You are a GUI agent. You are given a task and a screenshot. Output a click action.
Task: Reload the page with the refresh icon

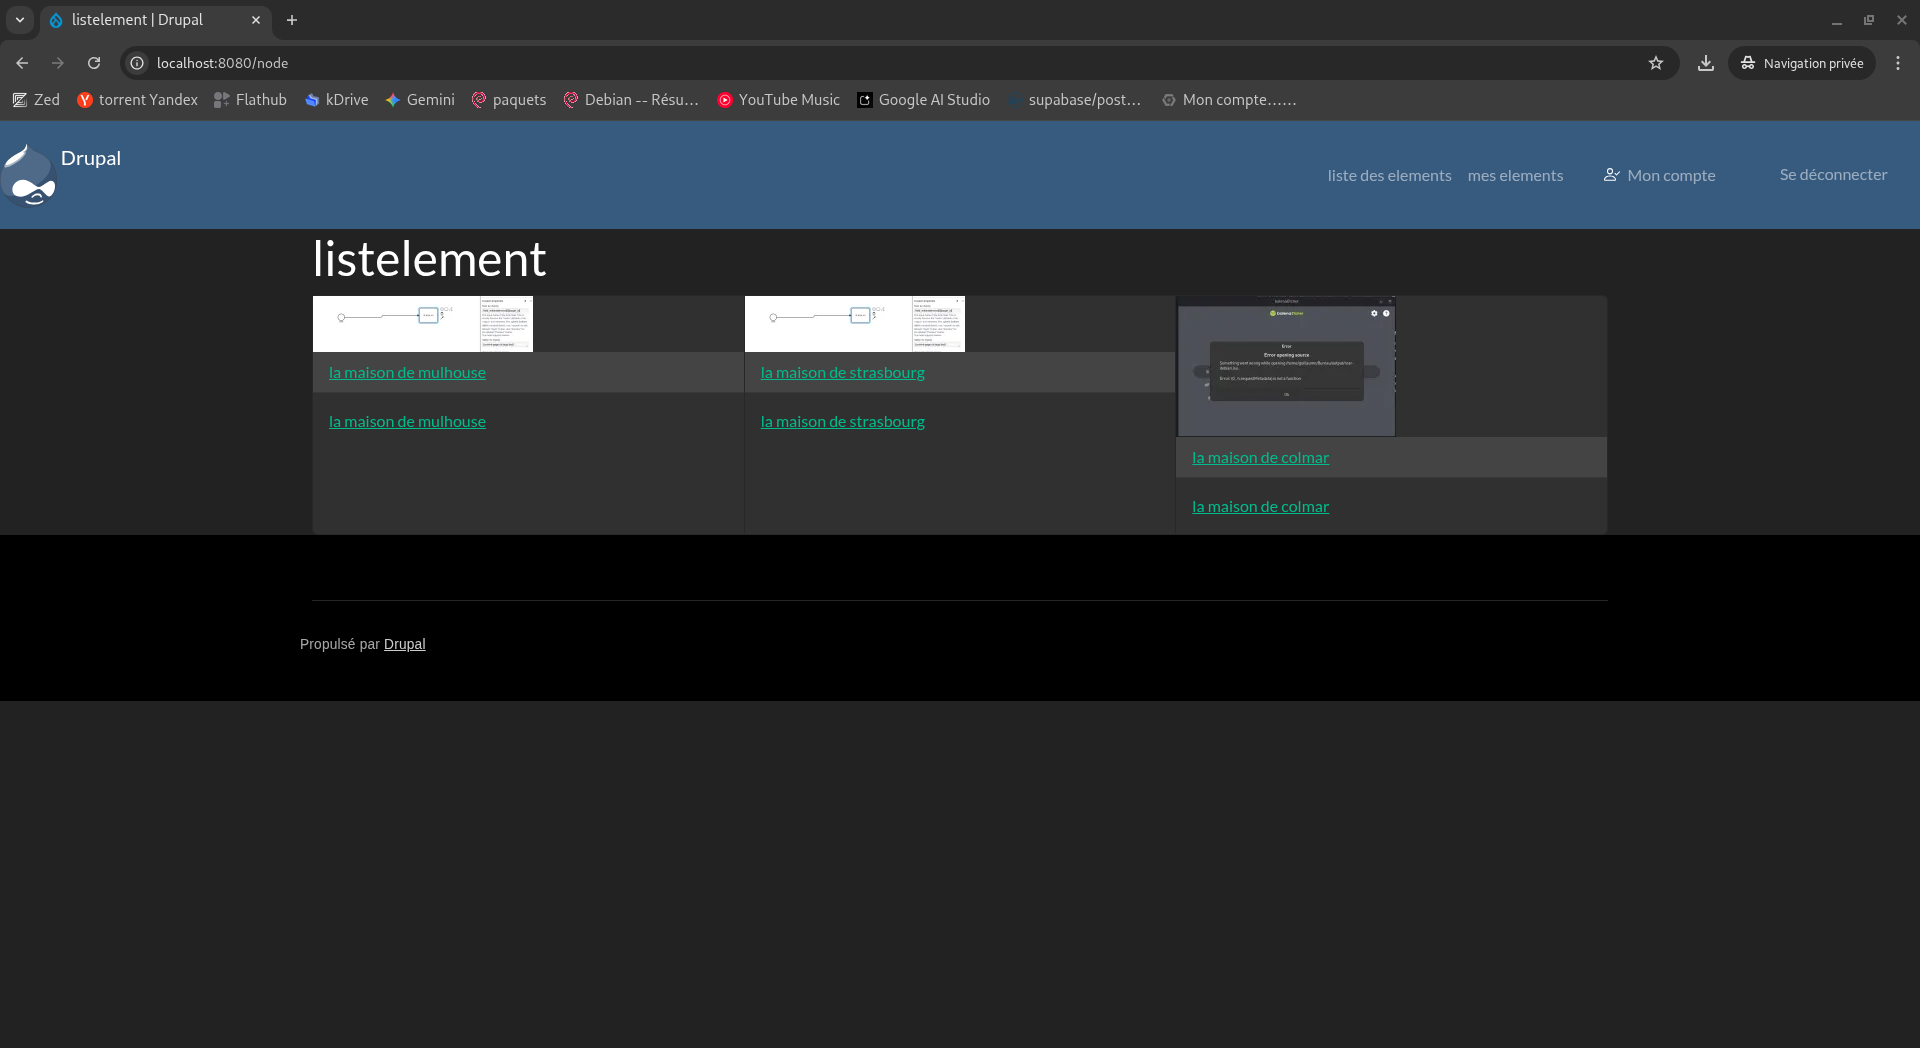point(94,63)
